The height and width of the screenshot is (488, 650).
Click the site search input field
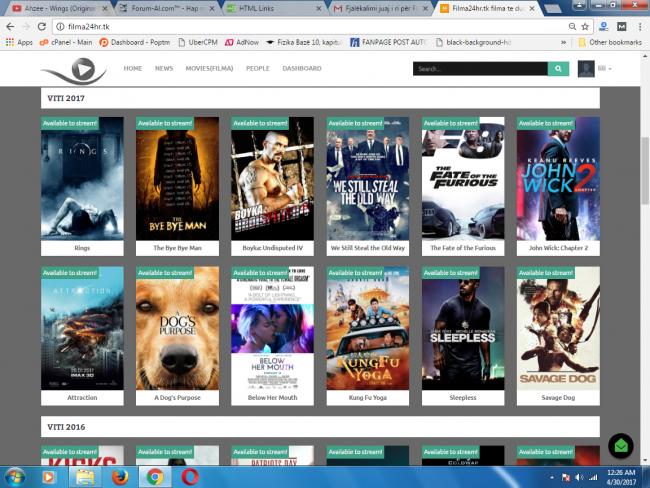click(x=480, y=69)
